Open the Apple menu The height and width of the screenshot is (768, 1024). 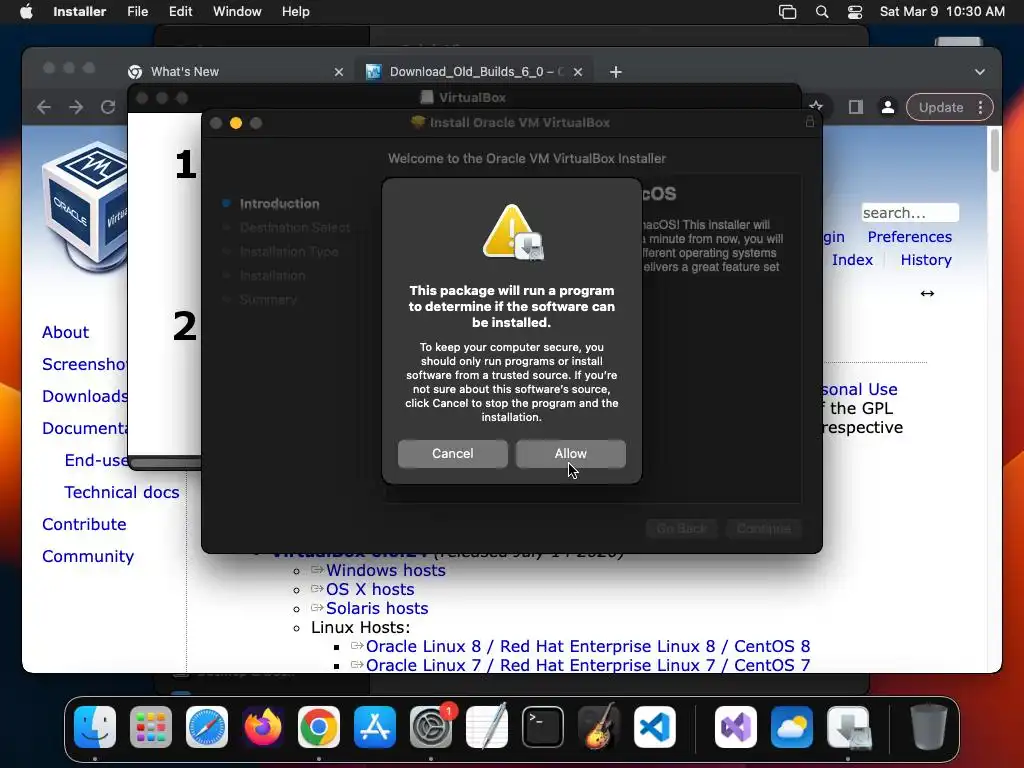(26, 12)
